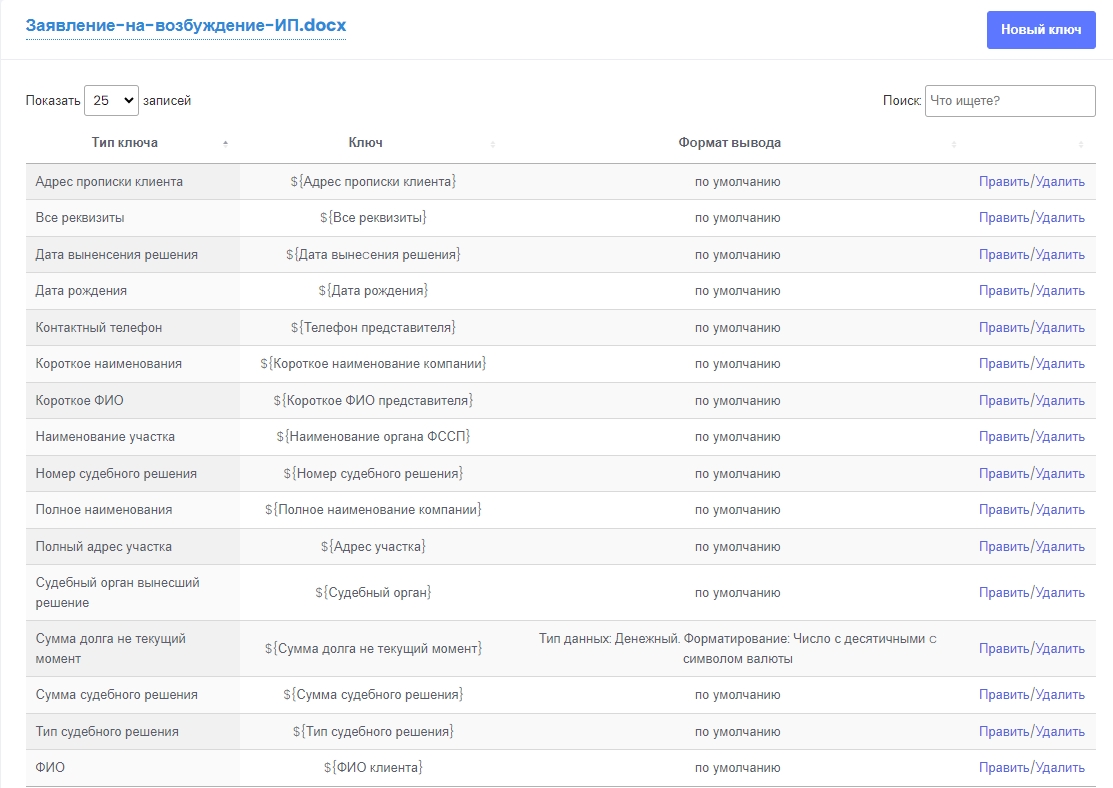Delete the Дата рождения key

point(1059,291)
